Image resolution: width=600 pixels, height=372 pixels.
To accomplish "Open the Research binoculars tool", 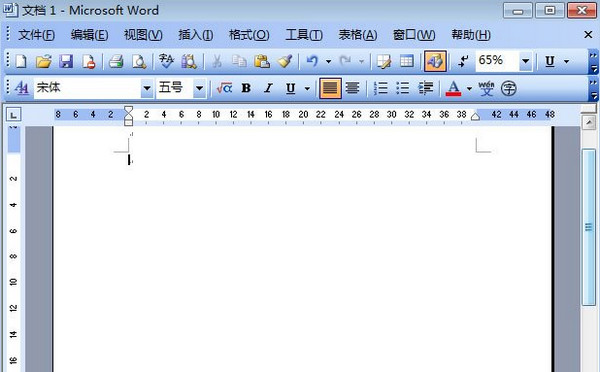I will point(189,61).
